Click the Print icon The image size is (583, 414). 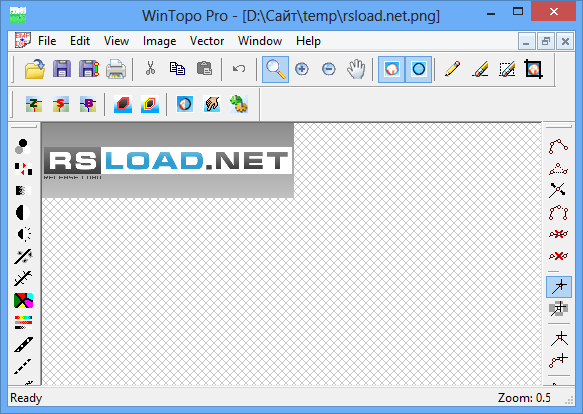tap(116, 69)
